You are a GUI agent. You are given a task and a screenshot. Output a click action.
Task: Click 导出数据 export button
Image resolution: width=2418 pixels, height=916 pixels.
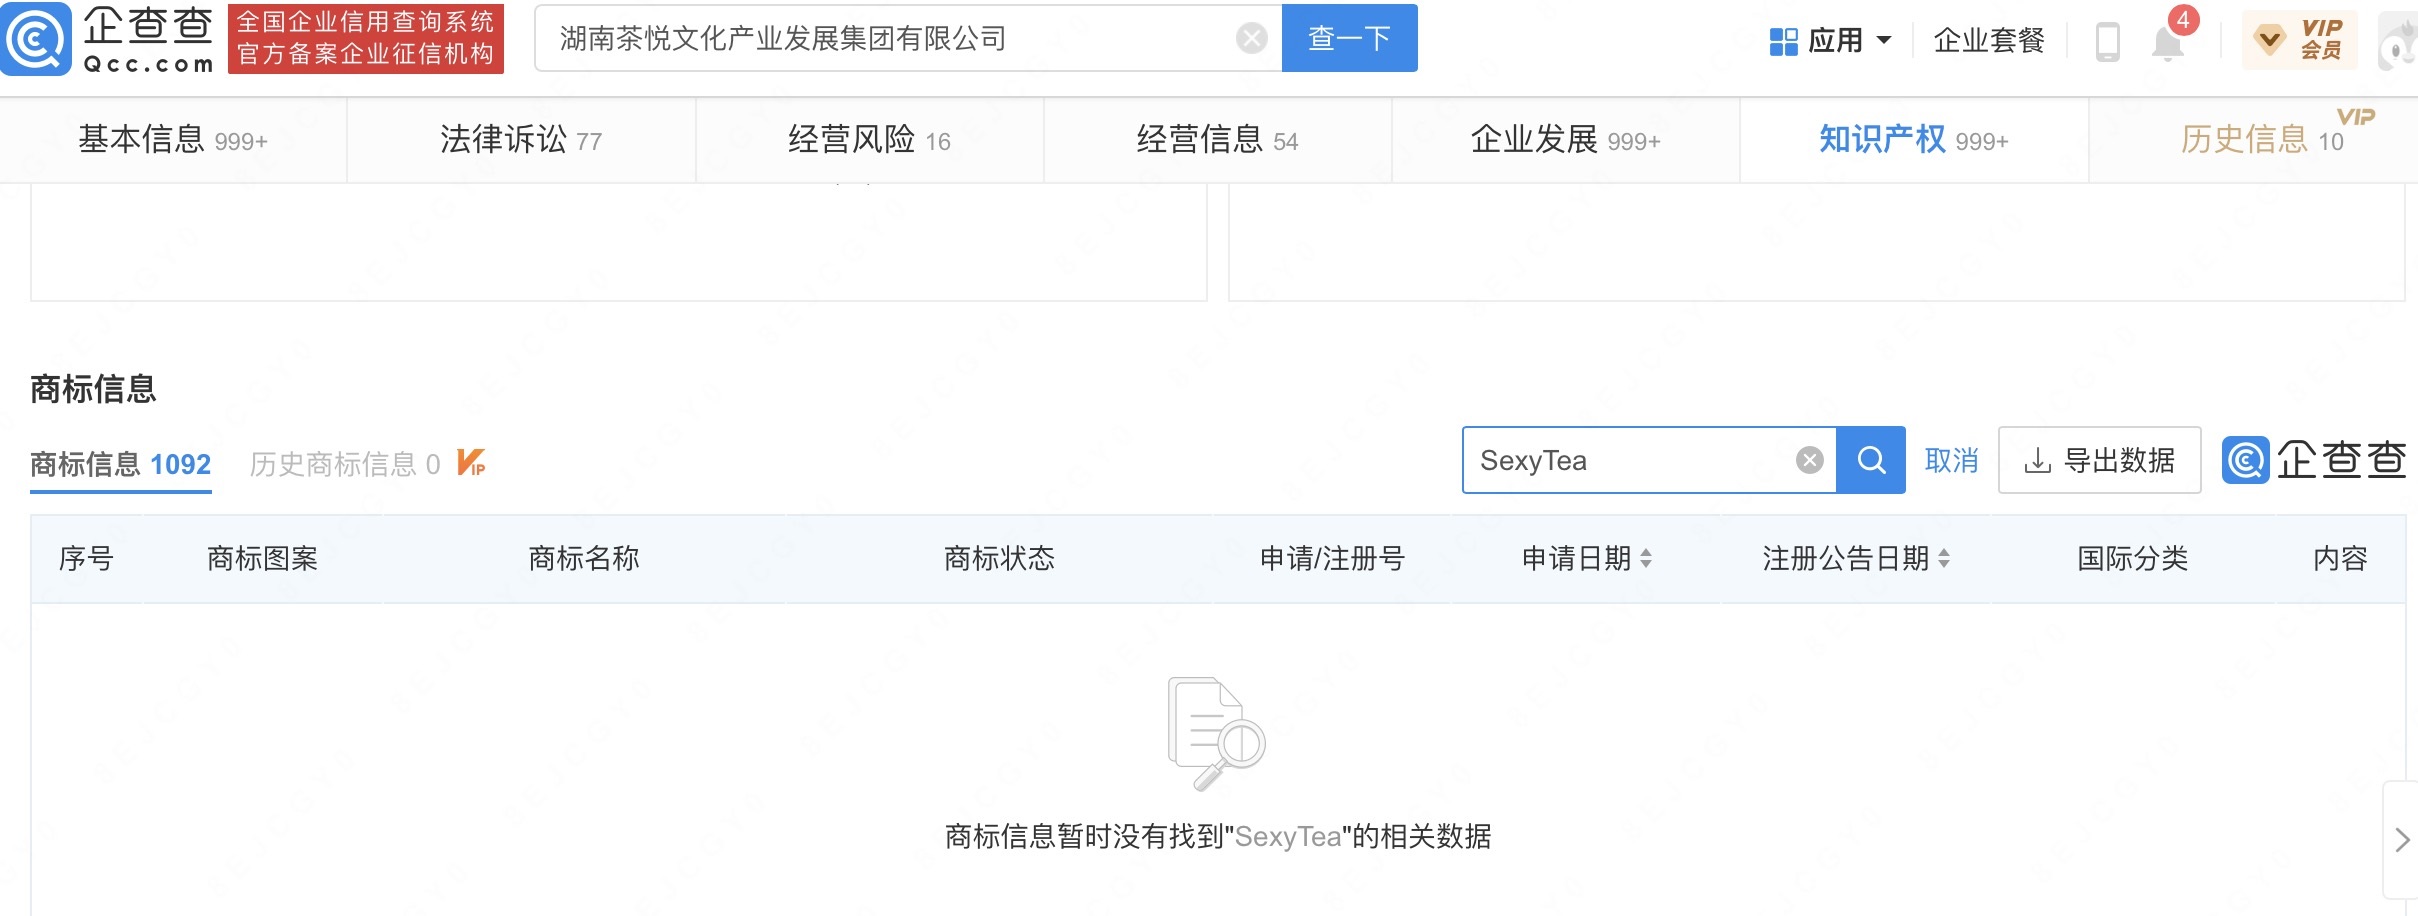click(x=2099, y=460)
